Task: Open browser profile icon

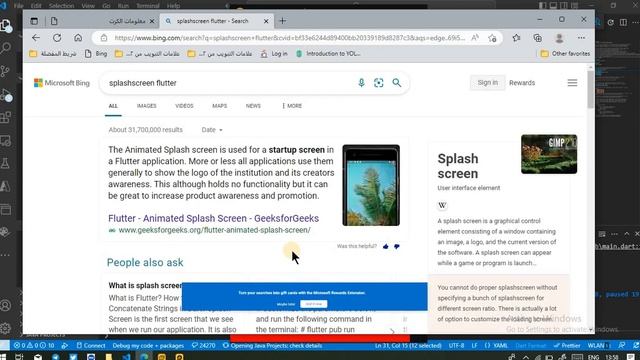Action: [x=559, y=38]
